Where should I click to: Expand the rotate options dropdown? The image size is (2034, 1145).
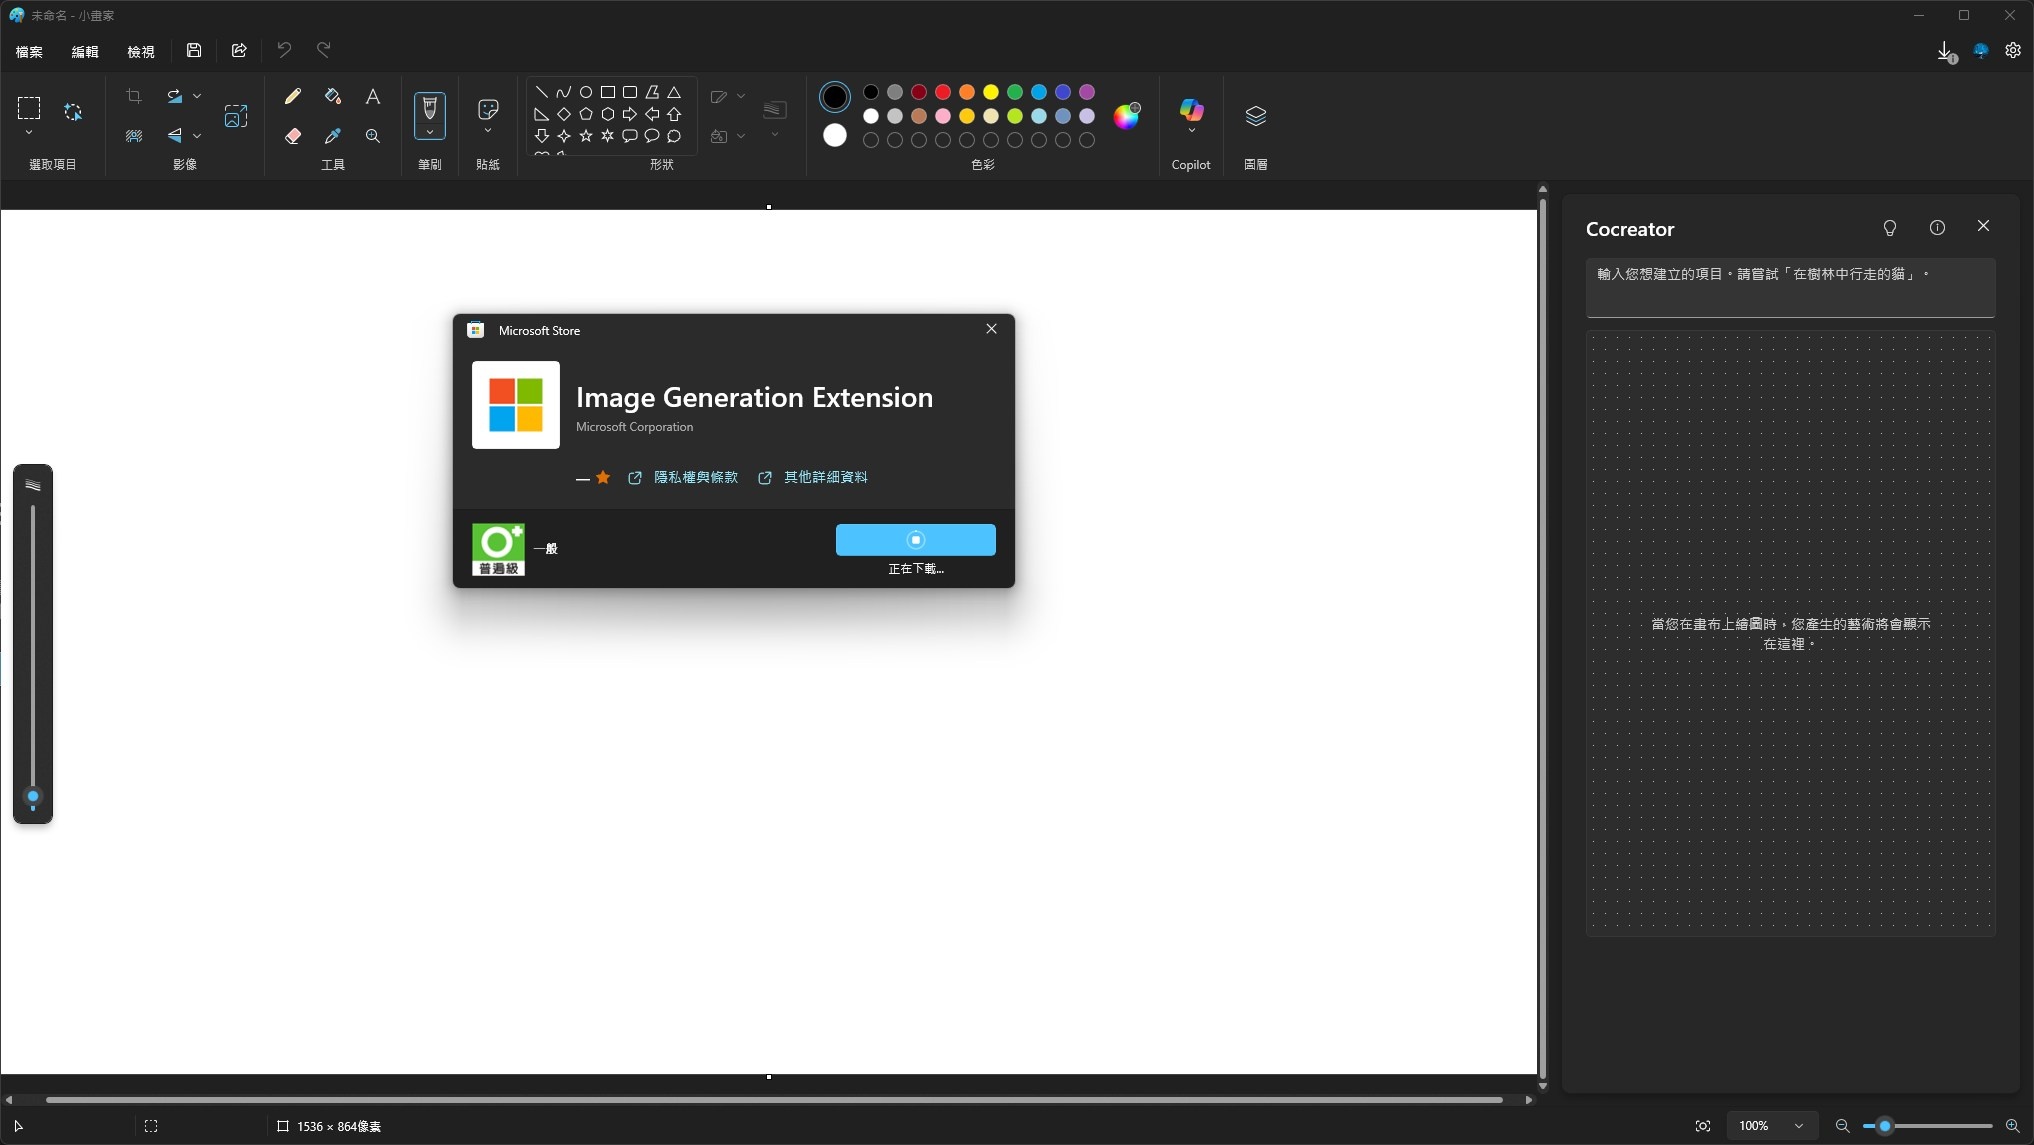(197, 96)
